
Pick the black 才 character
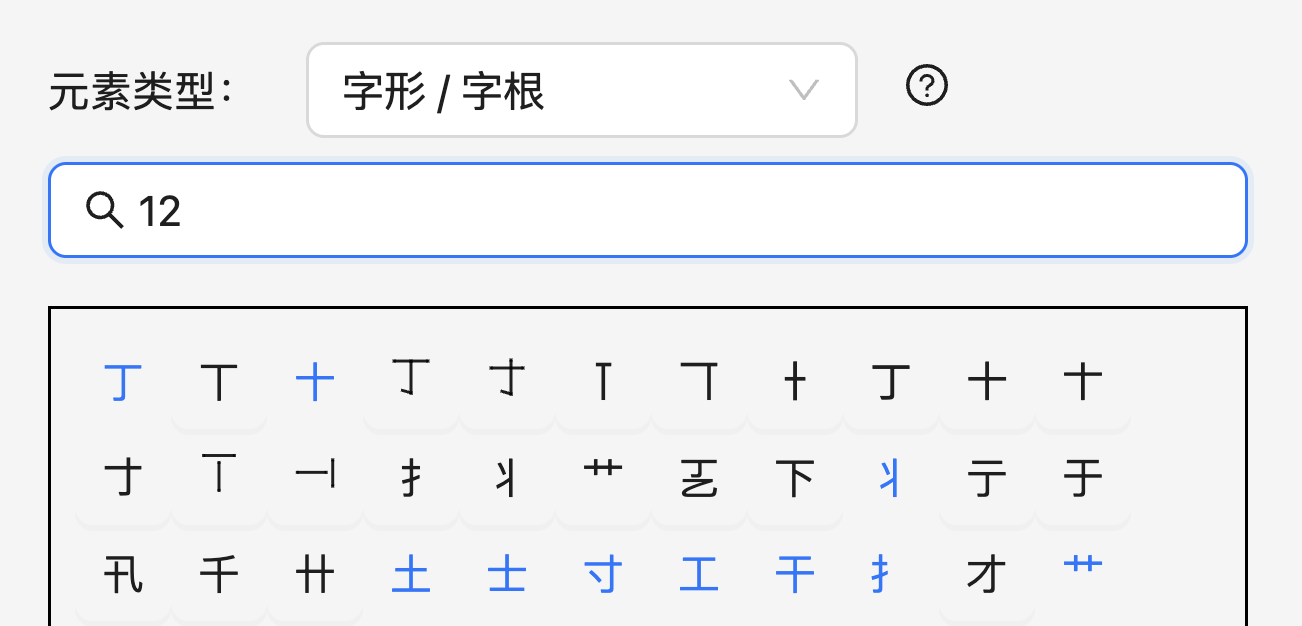(987, 575)
